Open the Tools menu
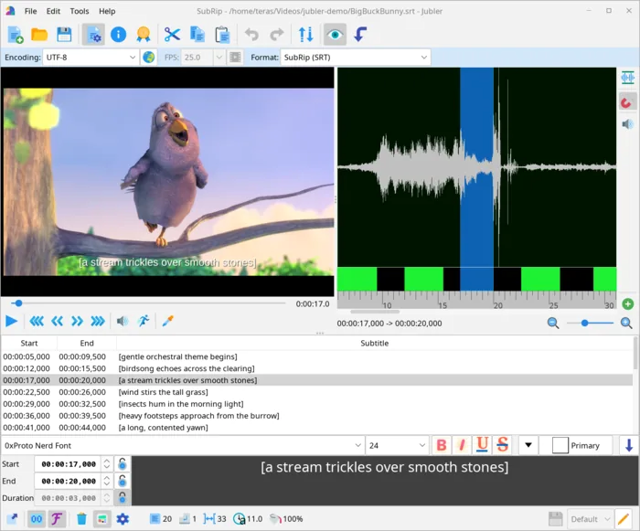This screenshot has height=531, width=640. point(79,11)
